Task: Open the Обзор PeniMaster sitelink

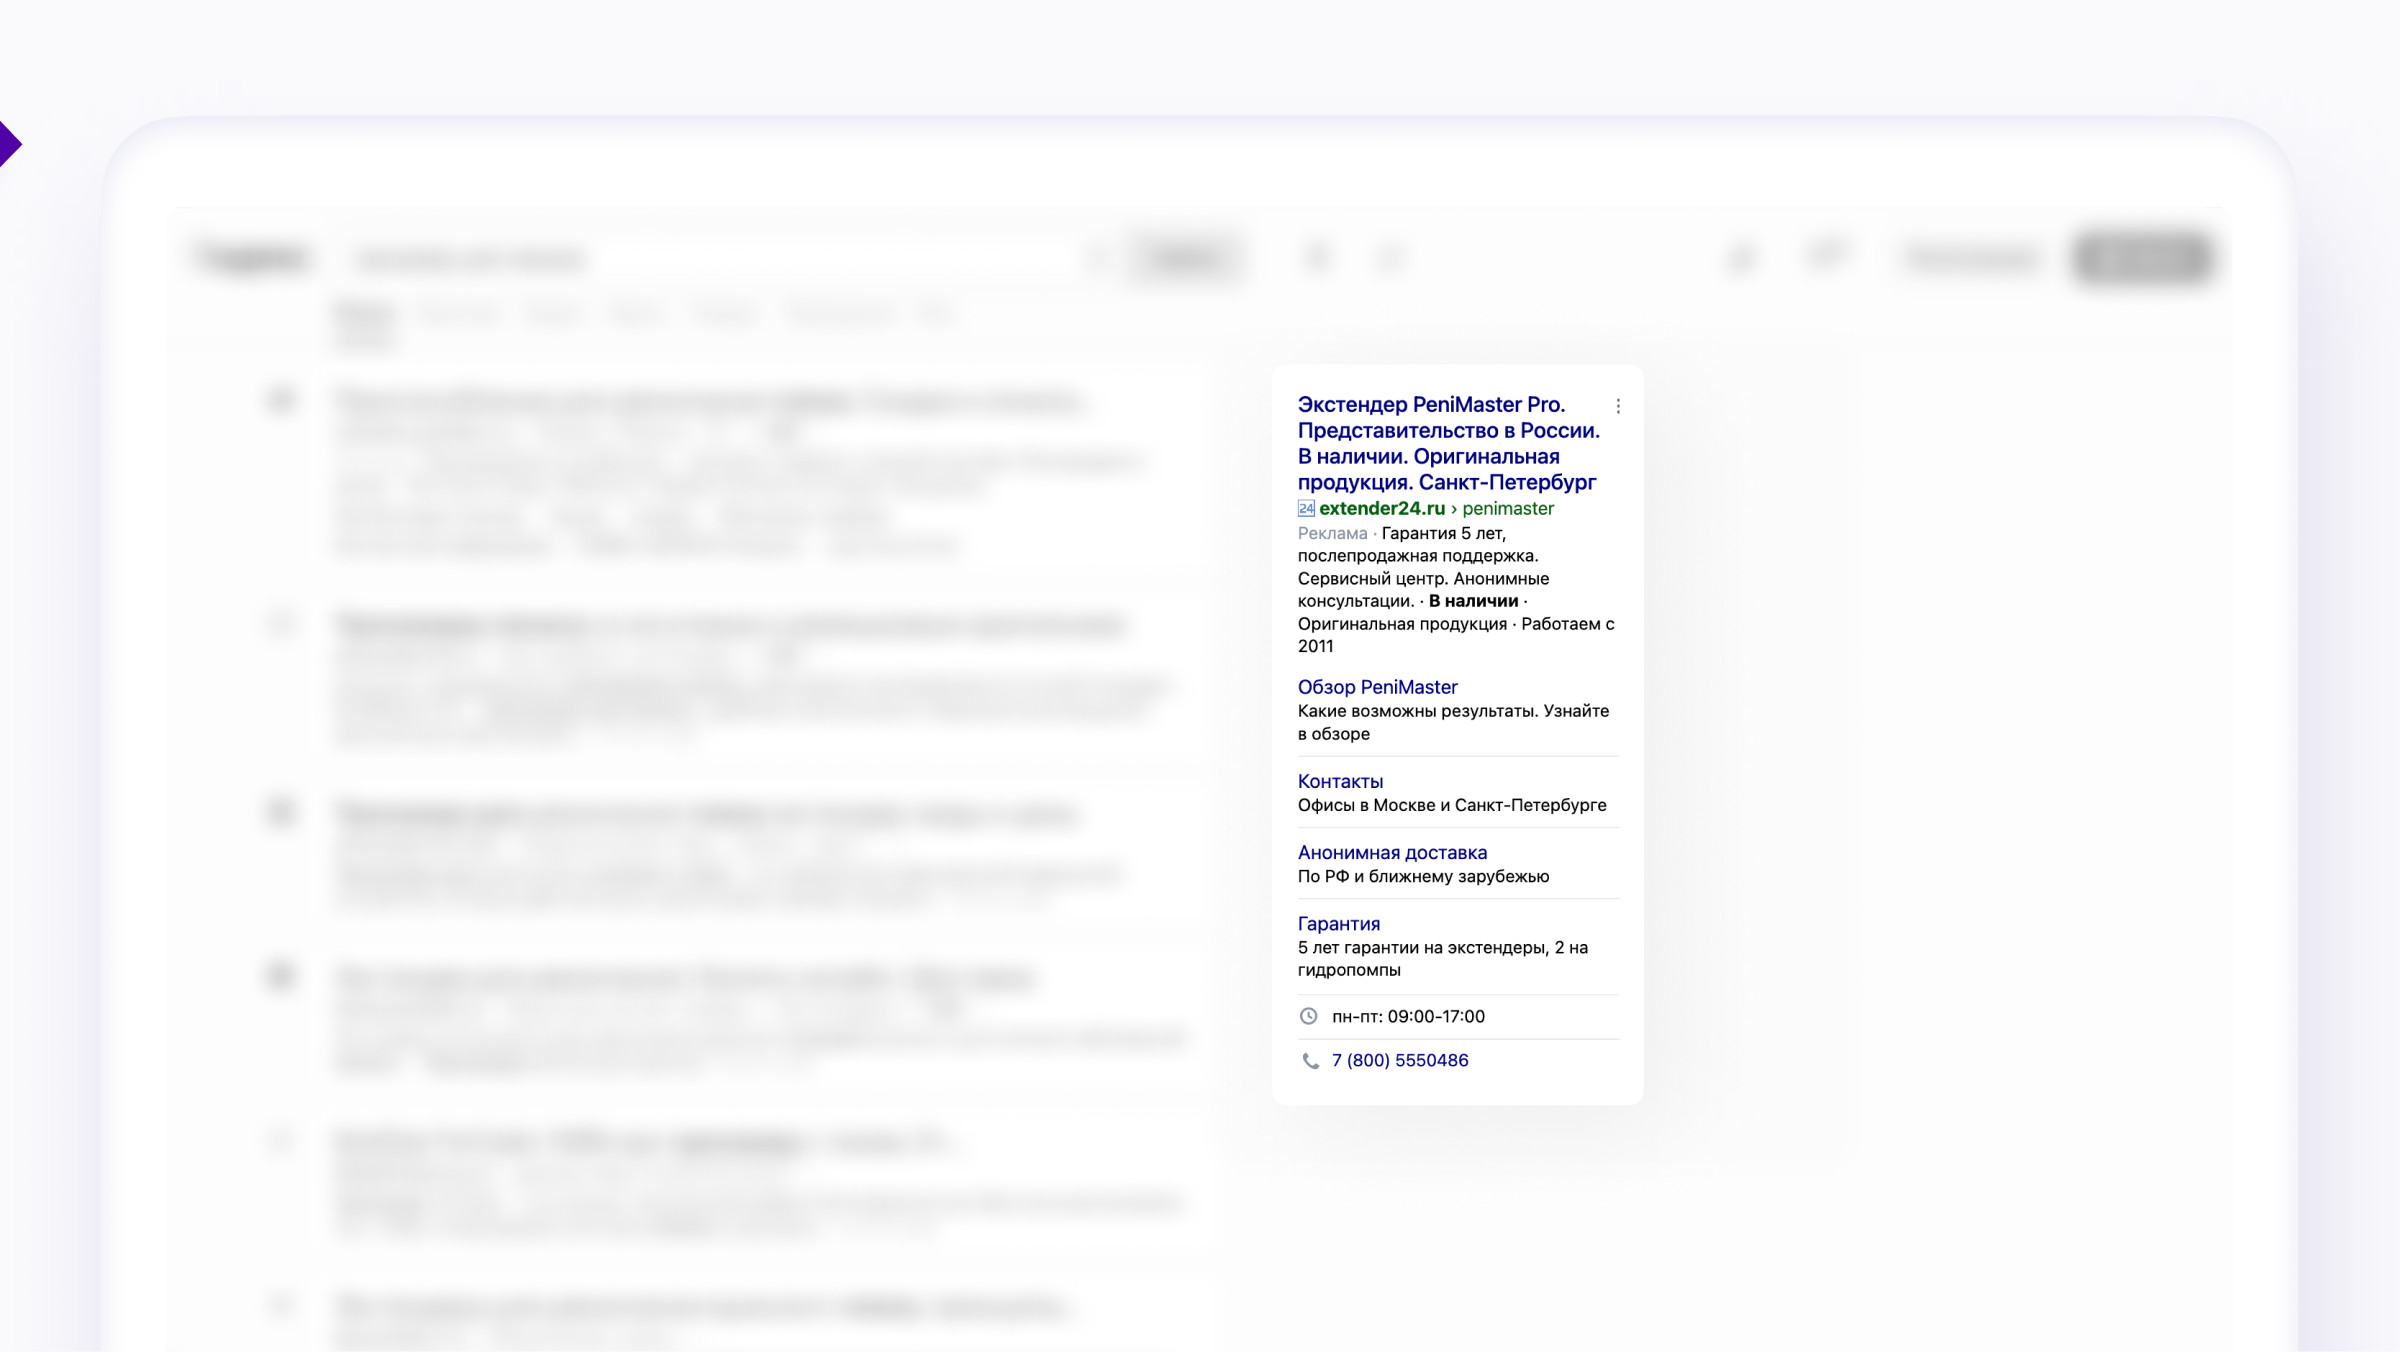Action: tap(1377, 687)
